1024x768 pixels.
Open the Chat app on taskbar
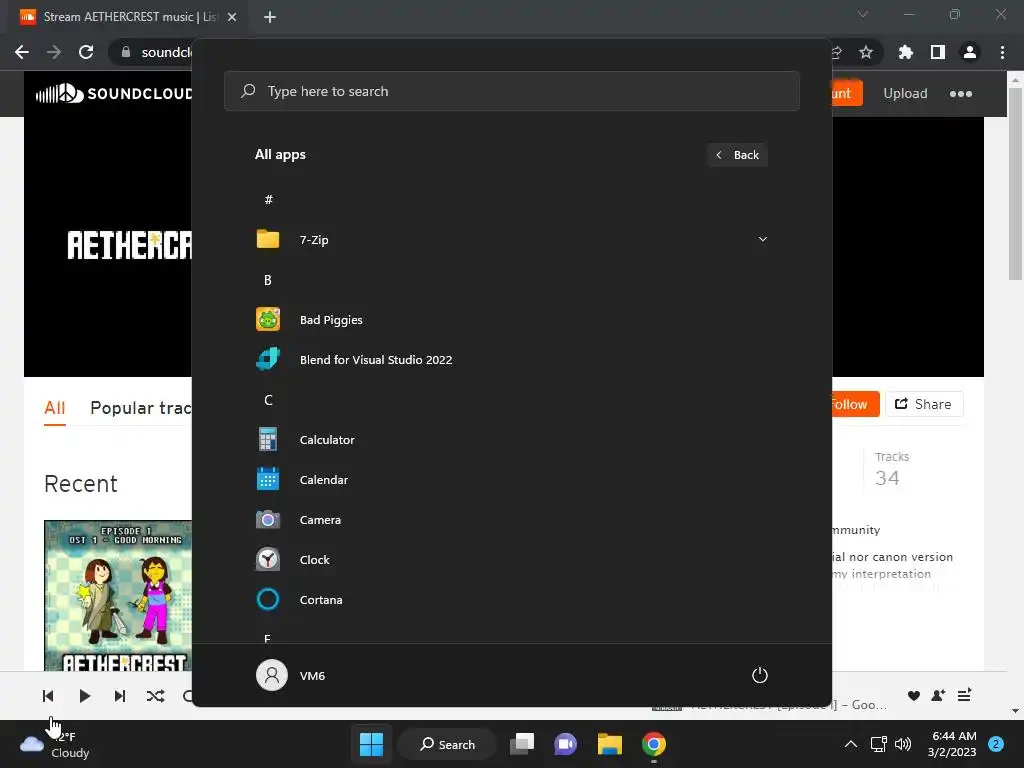point(566,744)
